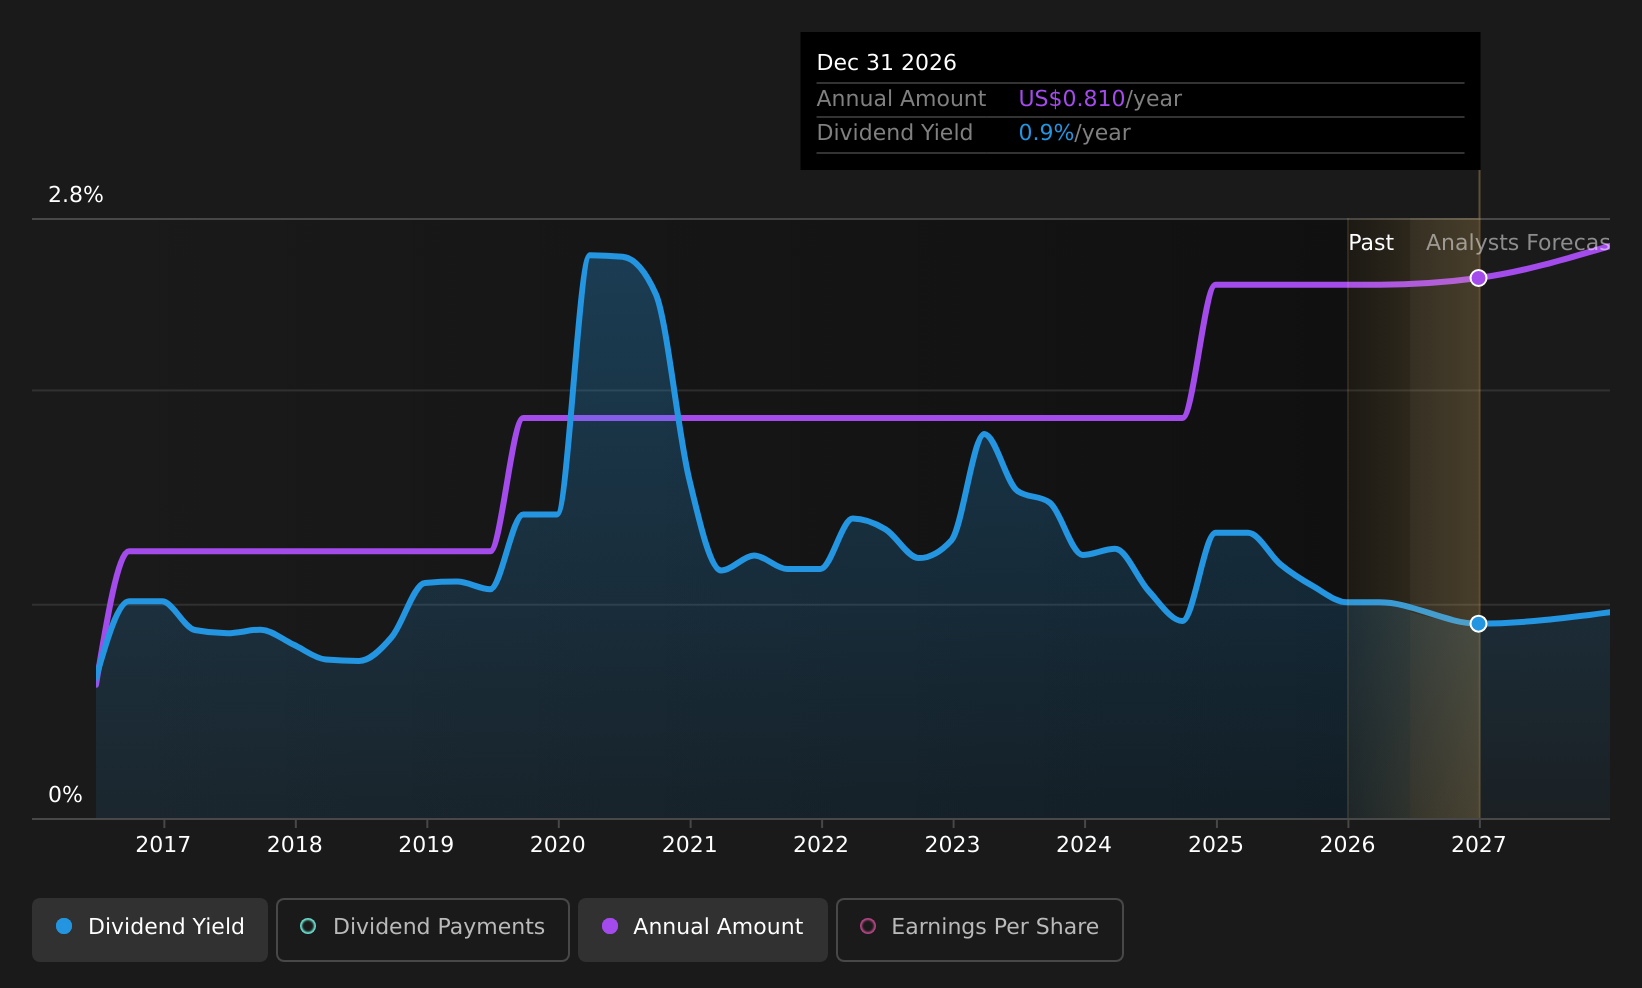Click the 2027 x-axis label
Viewport: 1642px width, 988px height.
[x=1479, y=845]
